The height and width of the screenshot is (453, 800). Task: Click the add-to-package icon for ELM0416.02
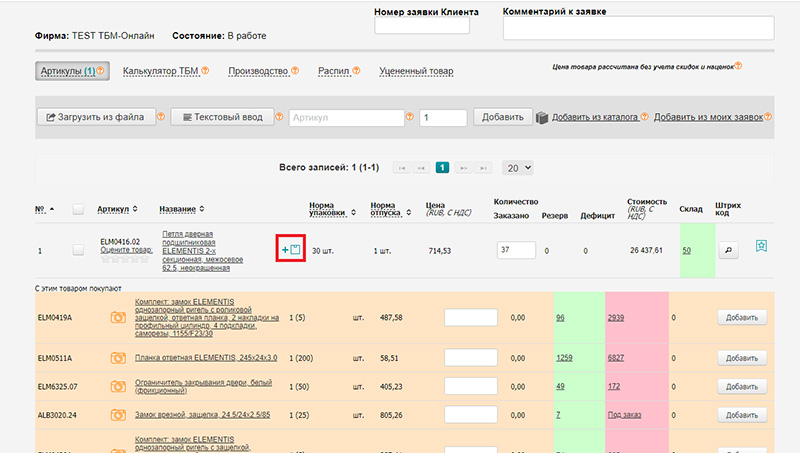click(291, 249)
